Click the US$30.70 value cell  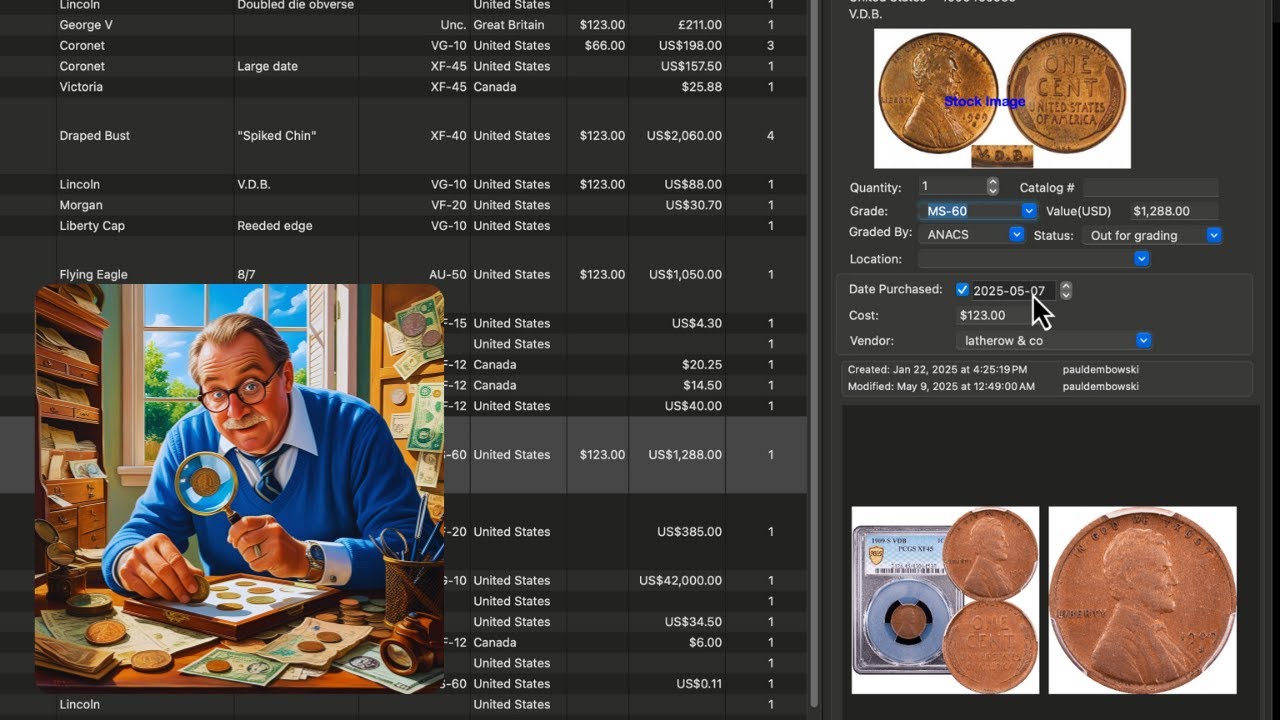click(x=693, y=205)
